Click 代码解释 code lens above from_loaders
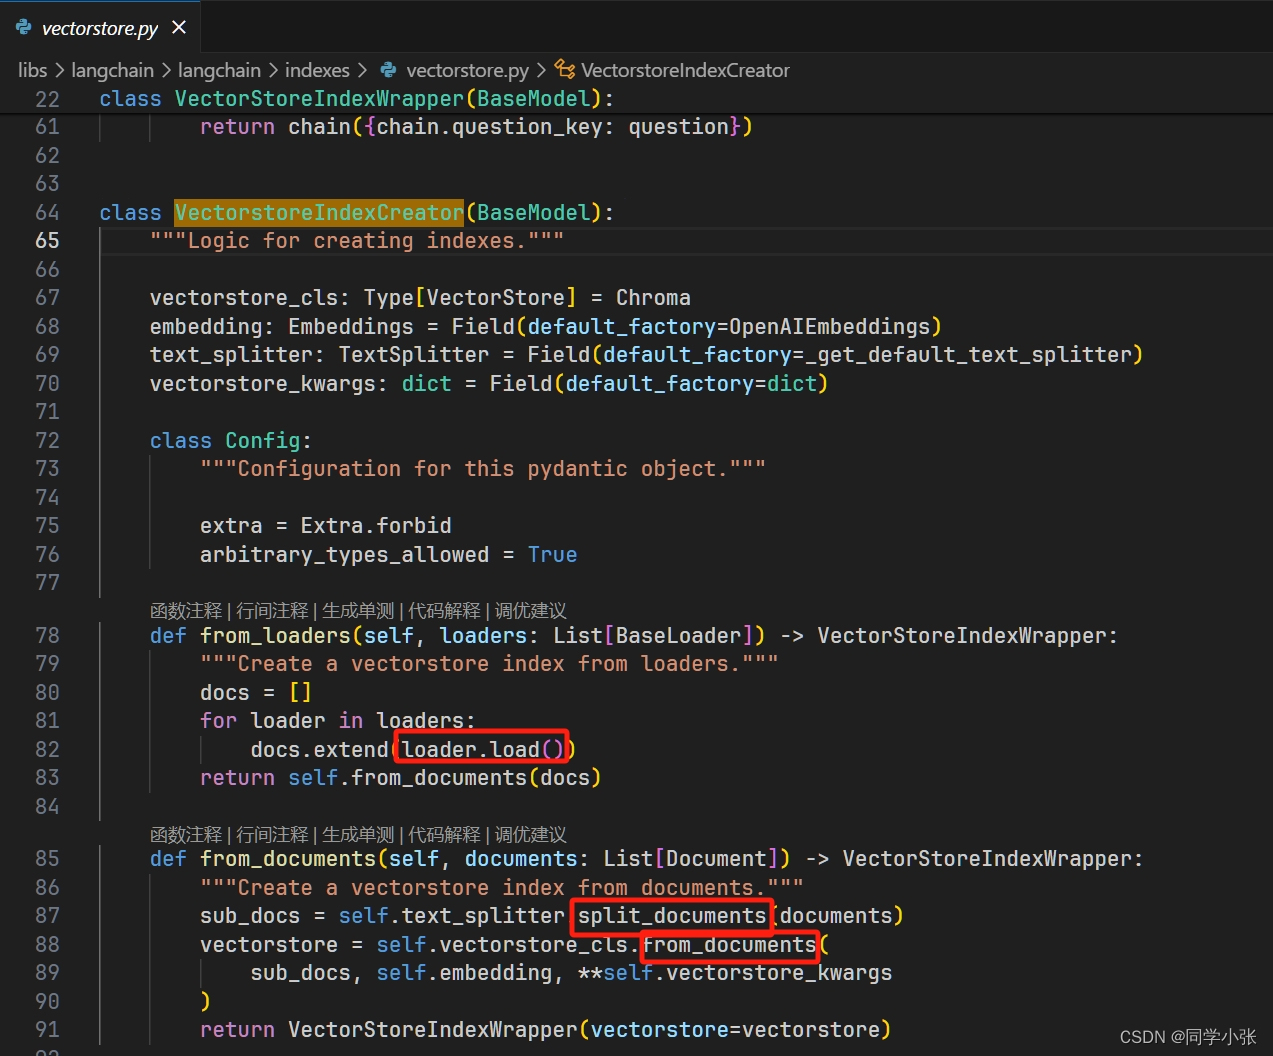1273x1056 pixels. pos(444,610)
